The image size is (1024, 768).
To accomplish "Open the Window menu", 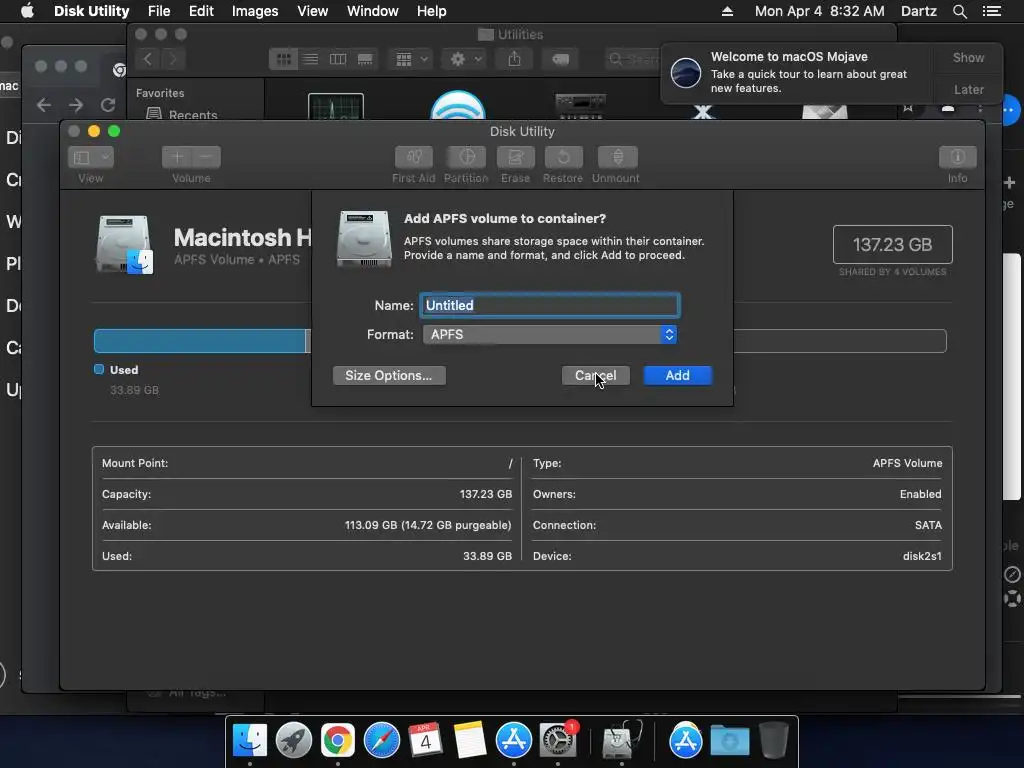I will tap(372, 11).
